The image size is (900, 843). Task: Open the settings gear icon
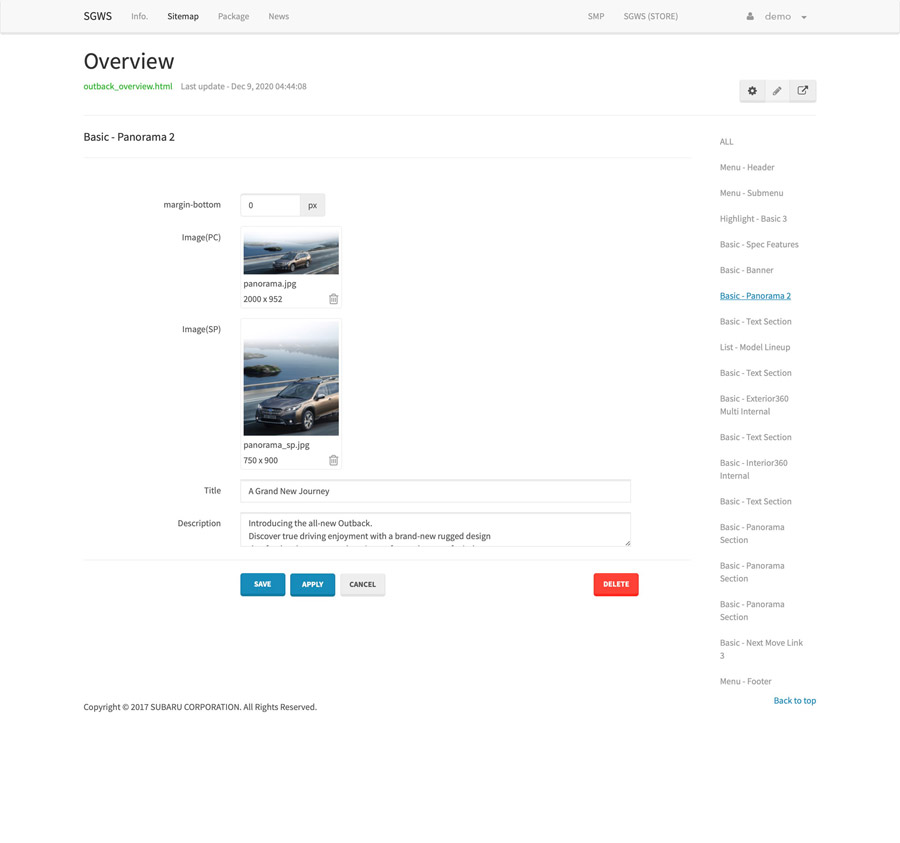click(752, 91)
